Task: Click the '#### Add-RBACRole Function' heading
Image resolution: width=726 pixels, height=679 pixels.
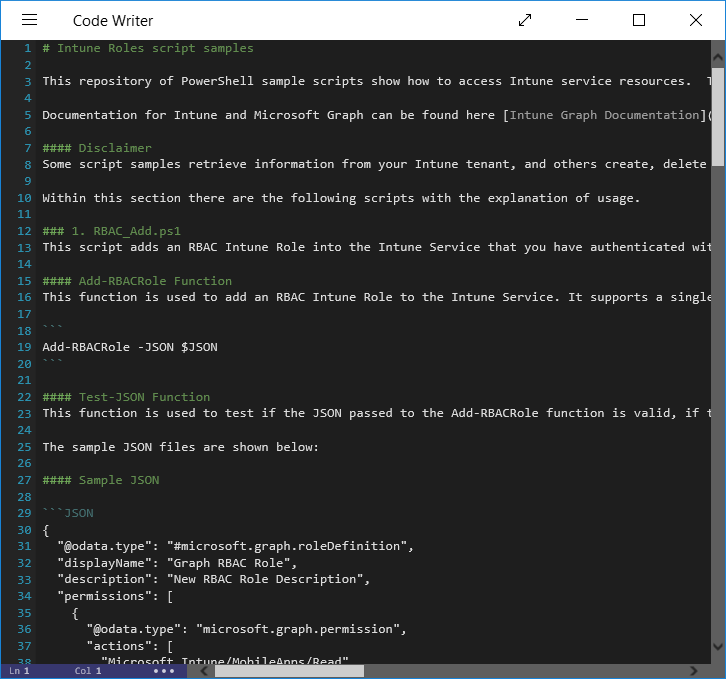Action: (137, 281)
